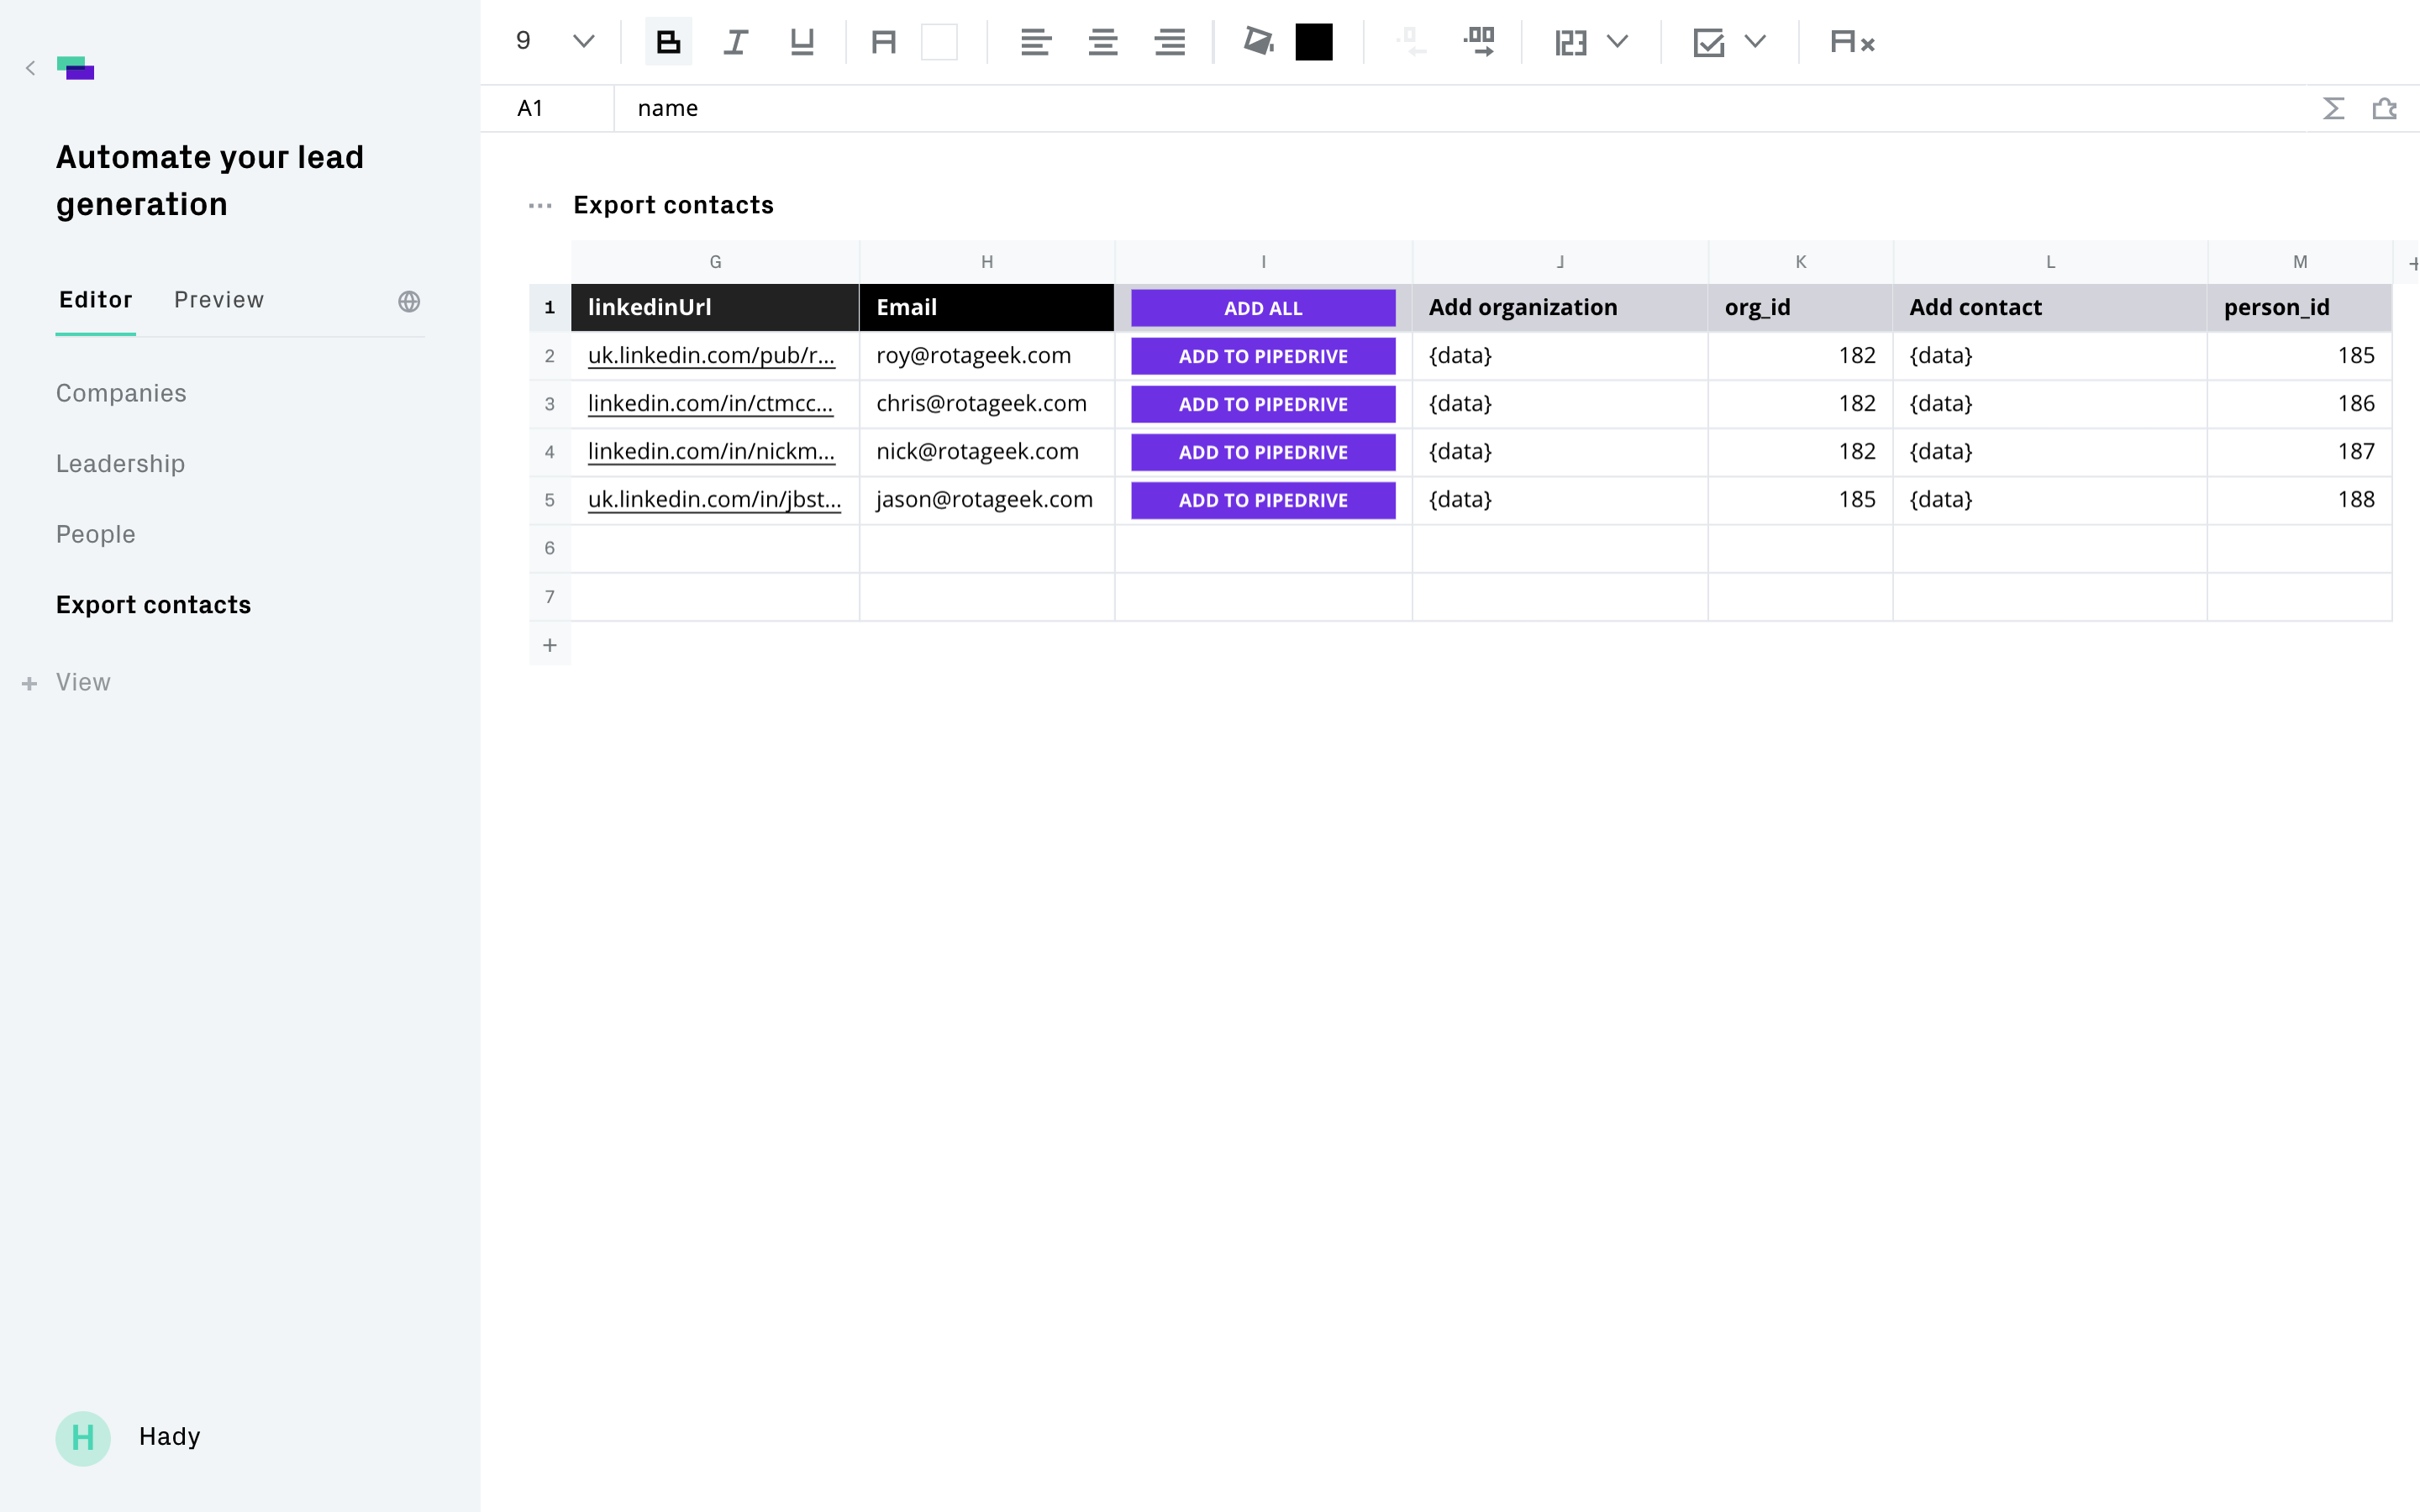Select row 1 header

point(550,307)
